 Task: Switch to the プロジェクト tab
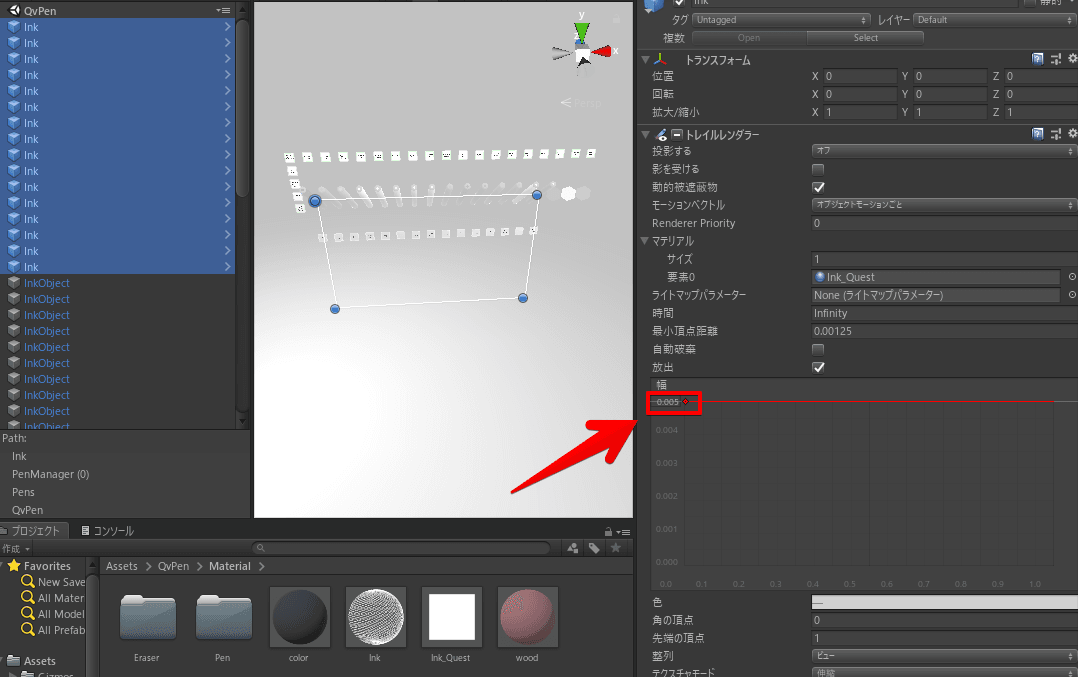[35, 531]
